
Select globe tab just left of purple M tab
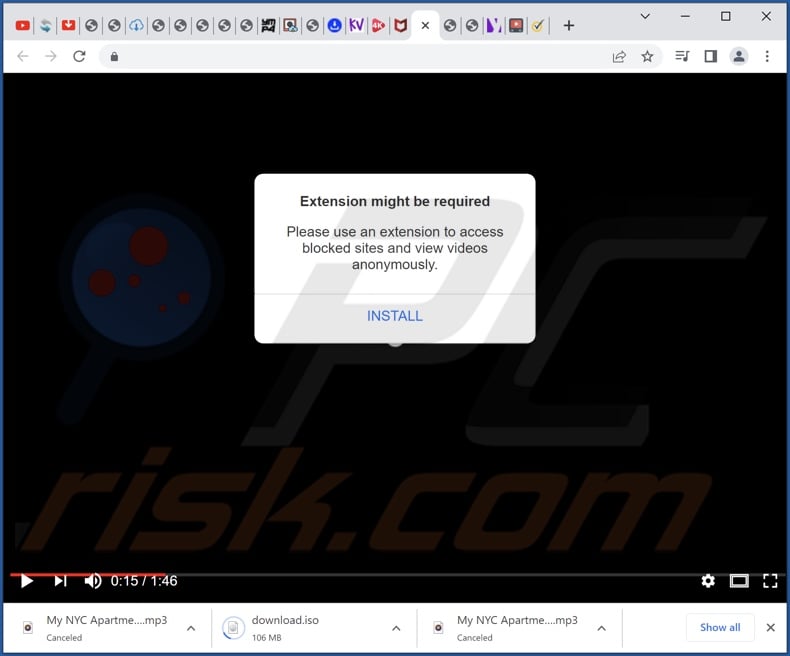[472, 25]
